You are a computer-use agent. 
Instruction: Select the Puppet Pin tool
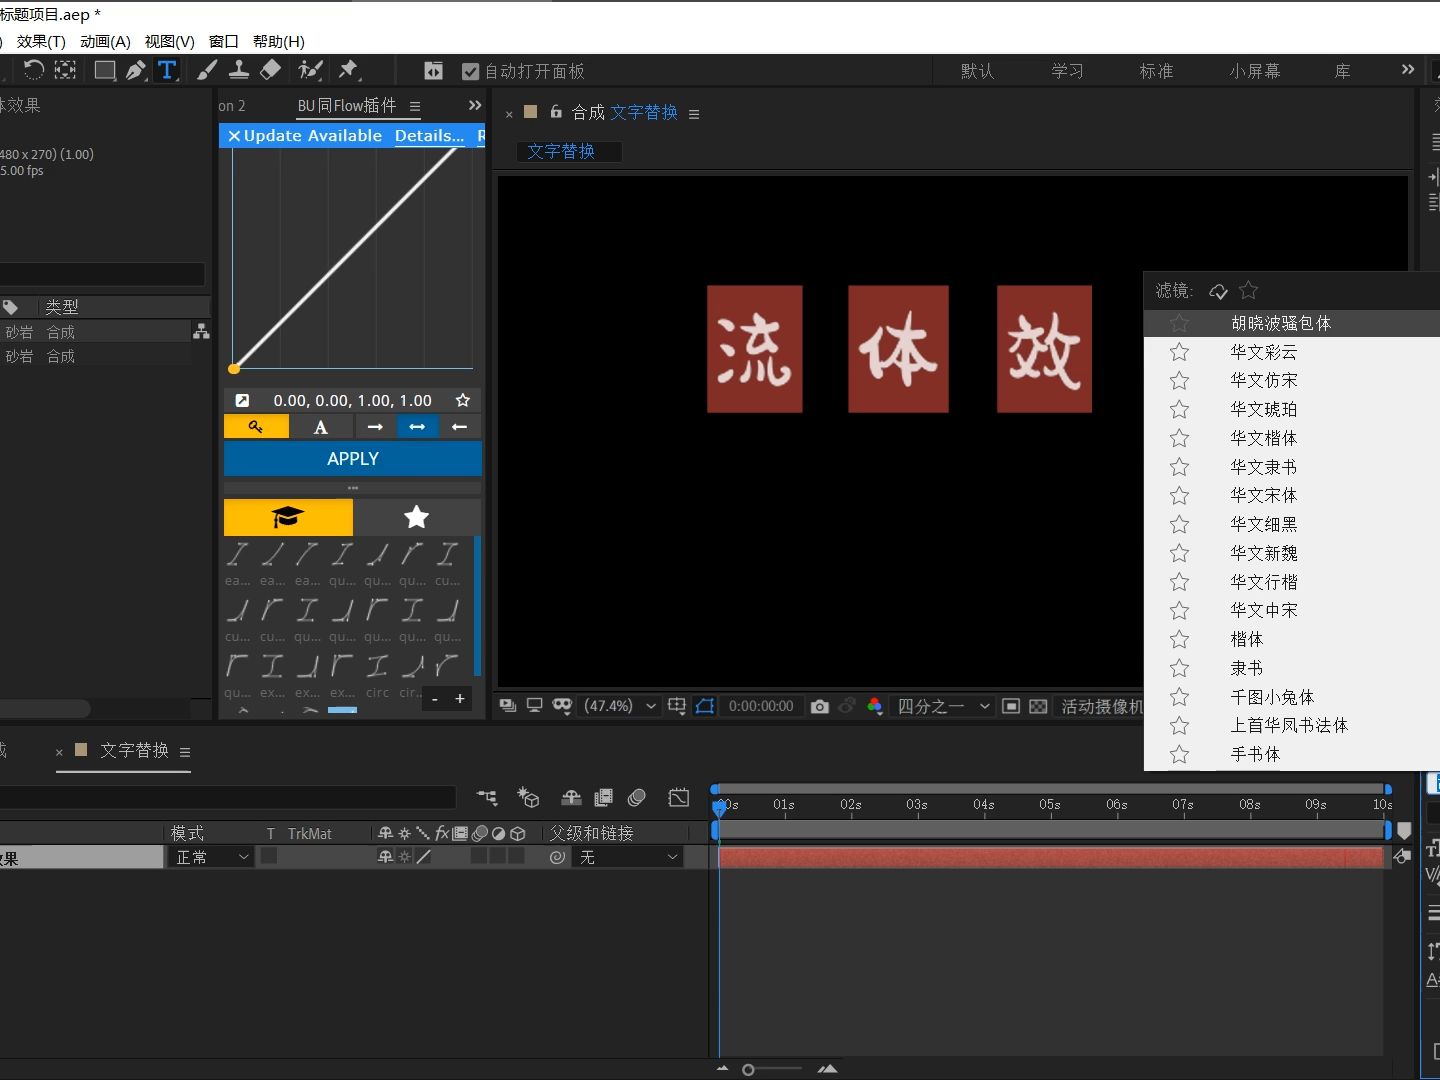pyautogui.click(x=348, y=70)
